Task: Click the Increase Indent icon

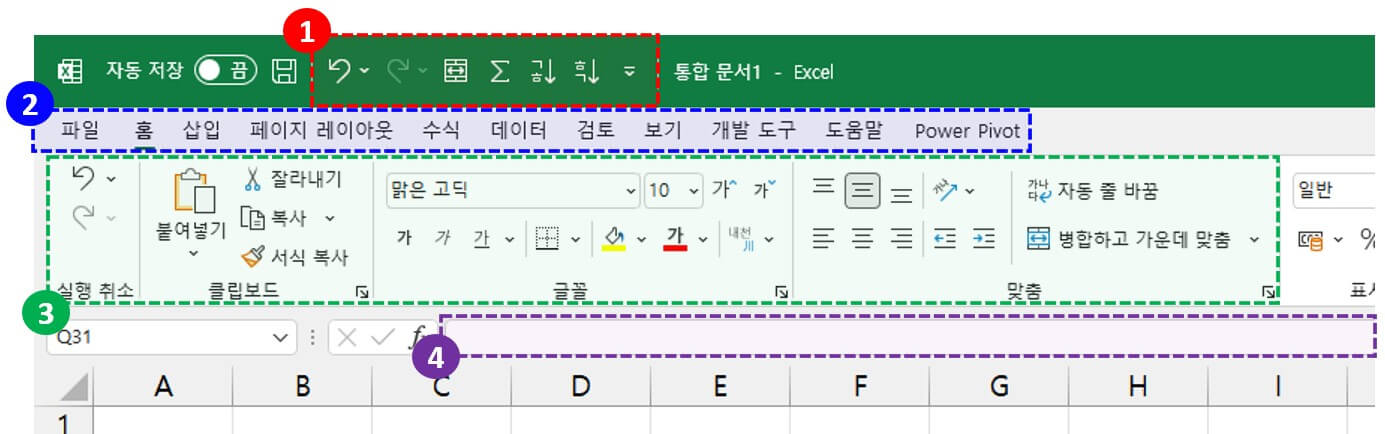Action: coord(984,239)
